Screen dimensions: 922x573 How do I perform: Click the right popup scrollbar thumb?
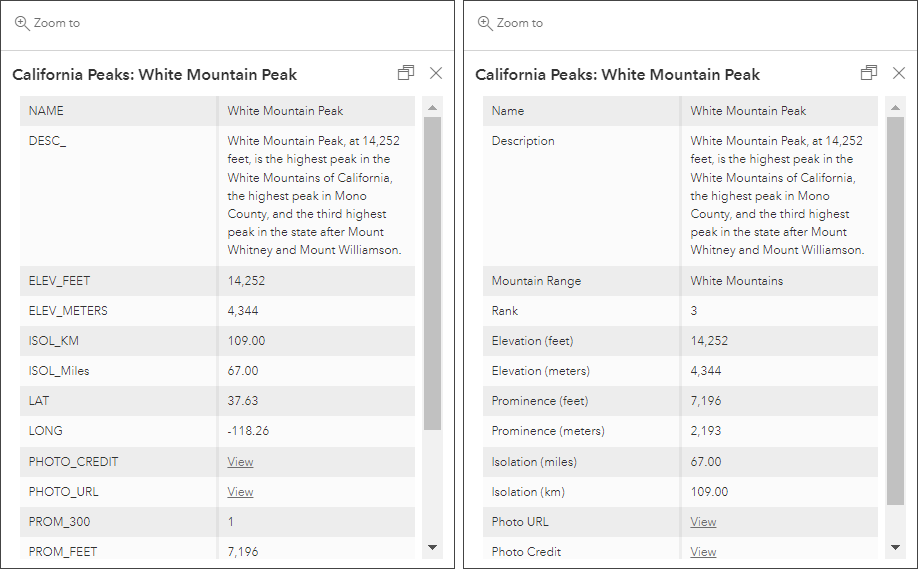895,310
